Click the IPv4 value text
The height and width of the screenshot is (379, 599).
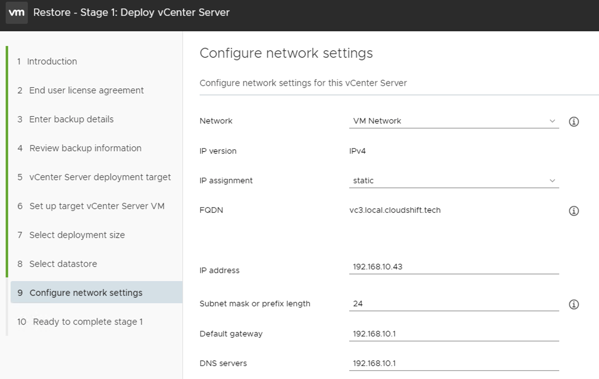pyautogui.click(x=357, y=151)
